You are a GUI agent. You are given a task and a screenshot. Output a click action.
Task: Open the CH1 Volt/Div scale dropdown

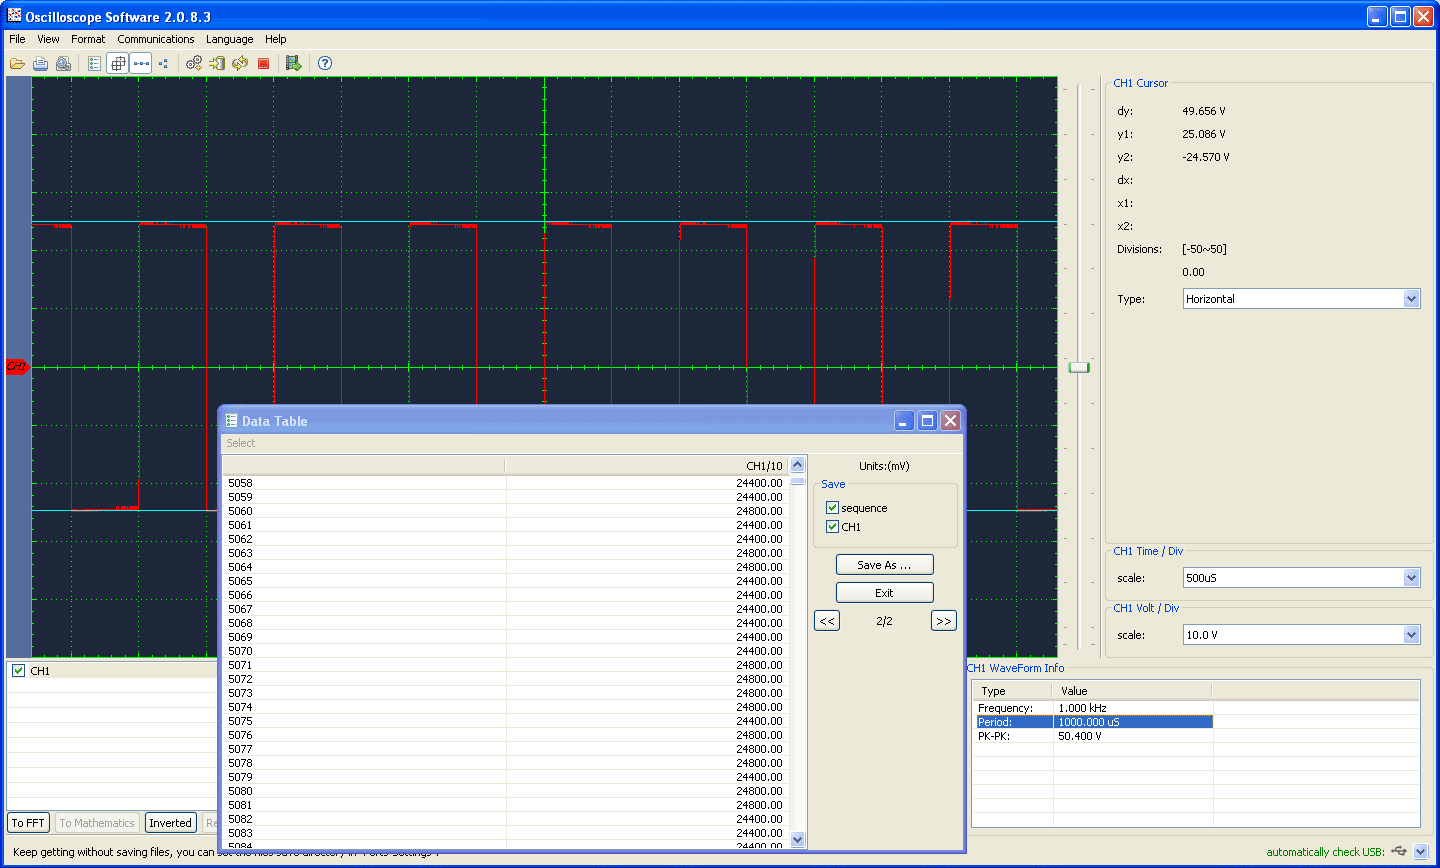pos(1411,635)
